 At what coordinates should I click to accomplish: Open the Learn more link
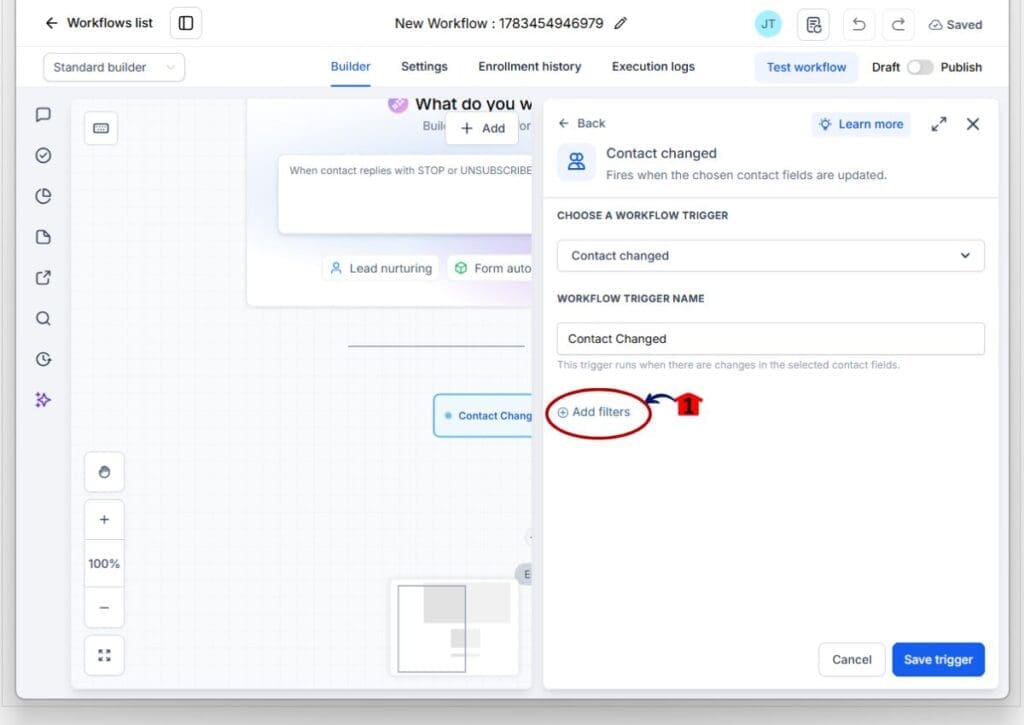861,124
